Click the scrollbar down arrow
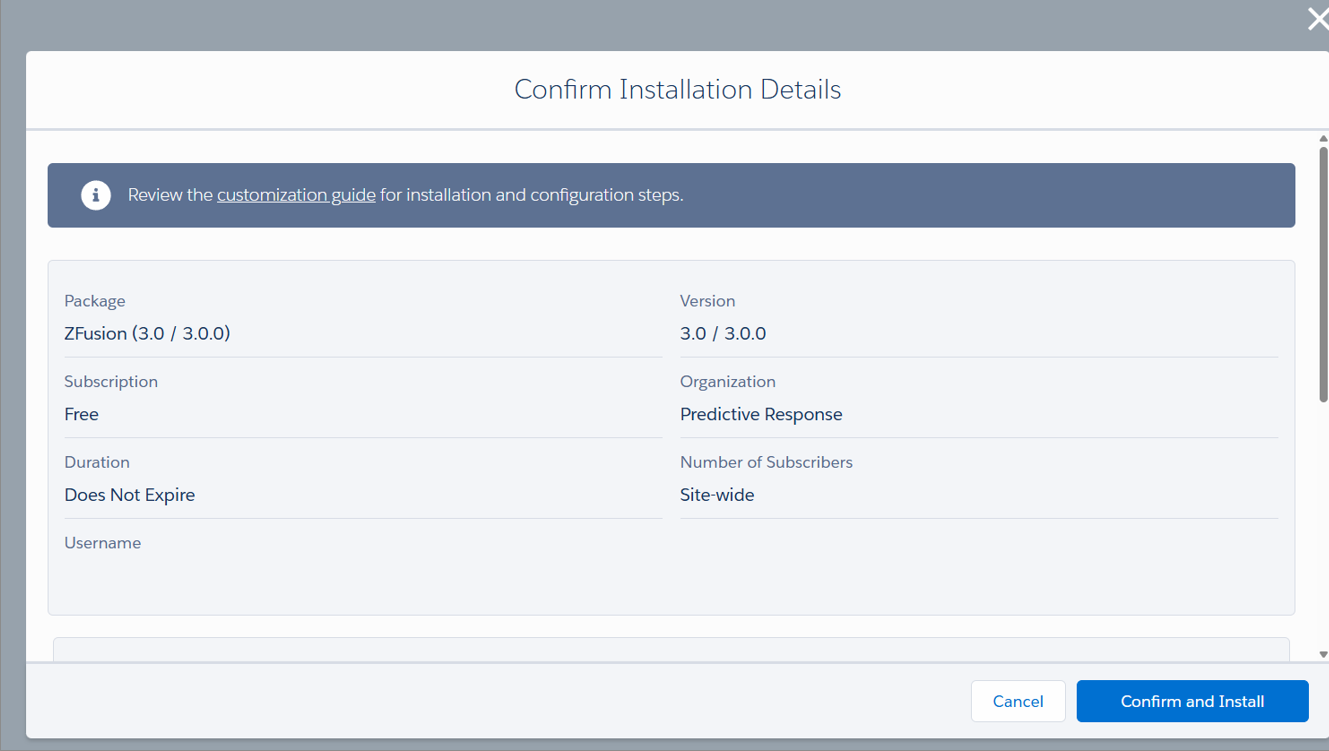This screenshot has width=1329, height=751. pos(1323,655)
